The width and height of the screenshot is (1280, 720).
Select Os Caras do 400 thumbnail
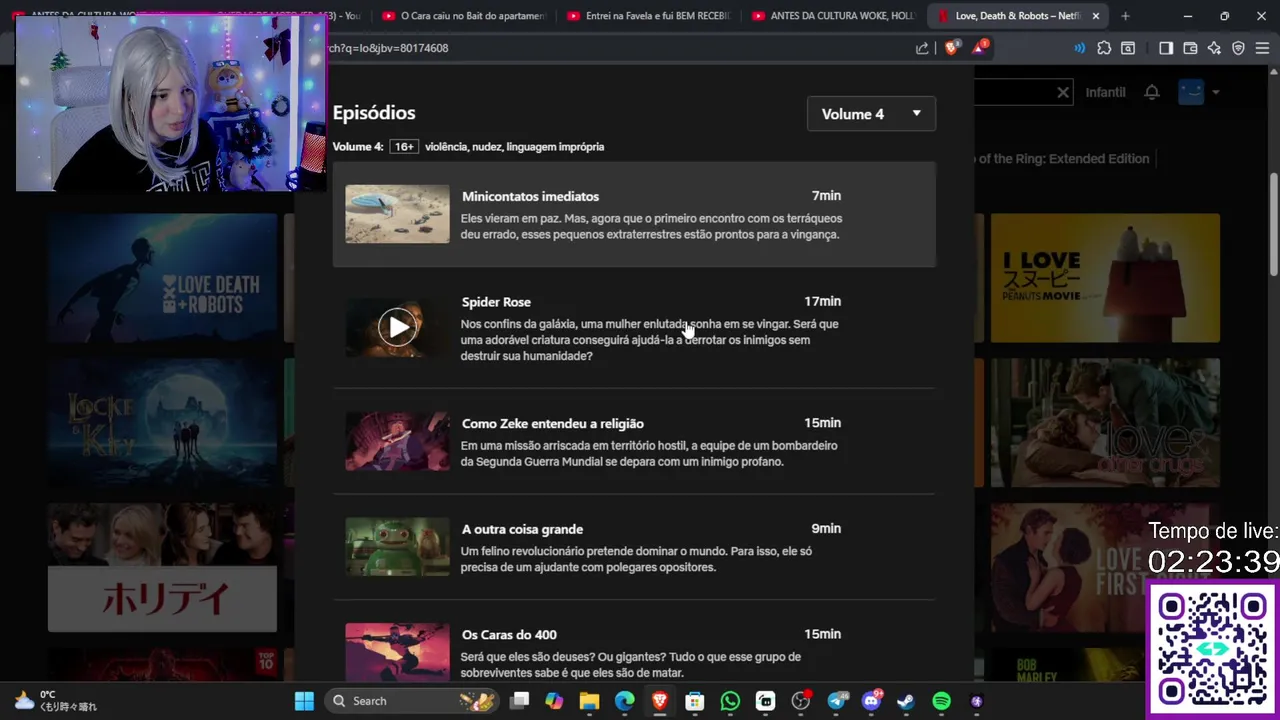(x=398, y=651)
